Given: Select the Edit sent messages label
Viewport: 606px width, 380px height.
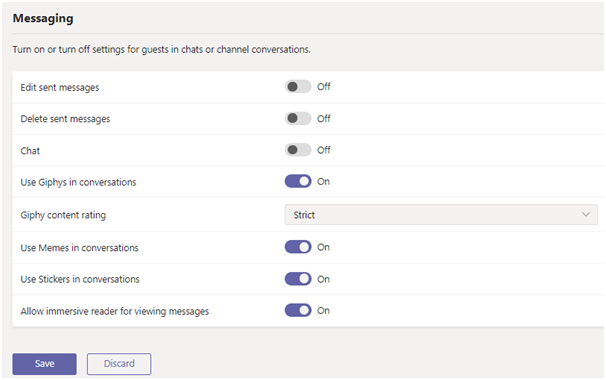Looking at the screenshot, I should click(60, 88).
